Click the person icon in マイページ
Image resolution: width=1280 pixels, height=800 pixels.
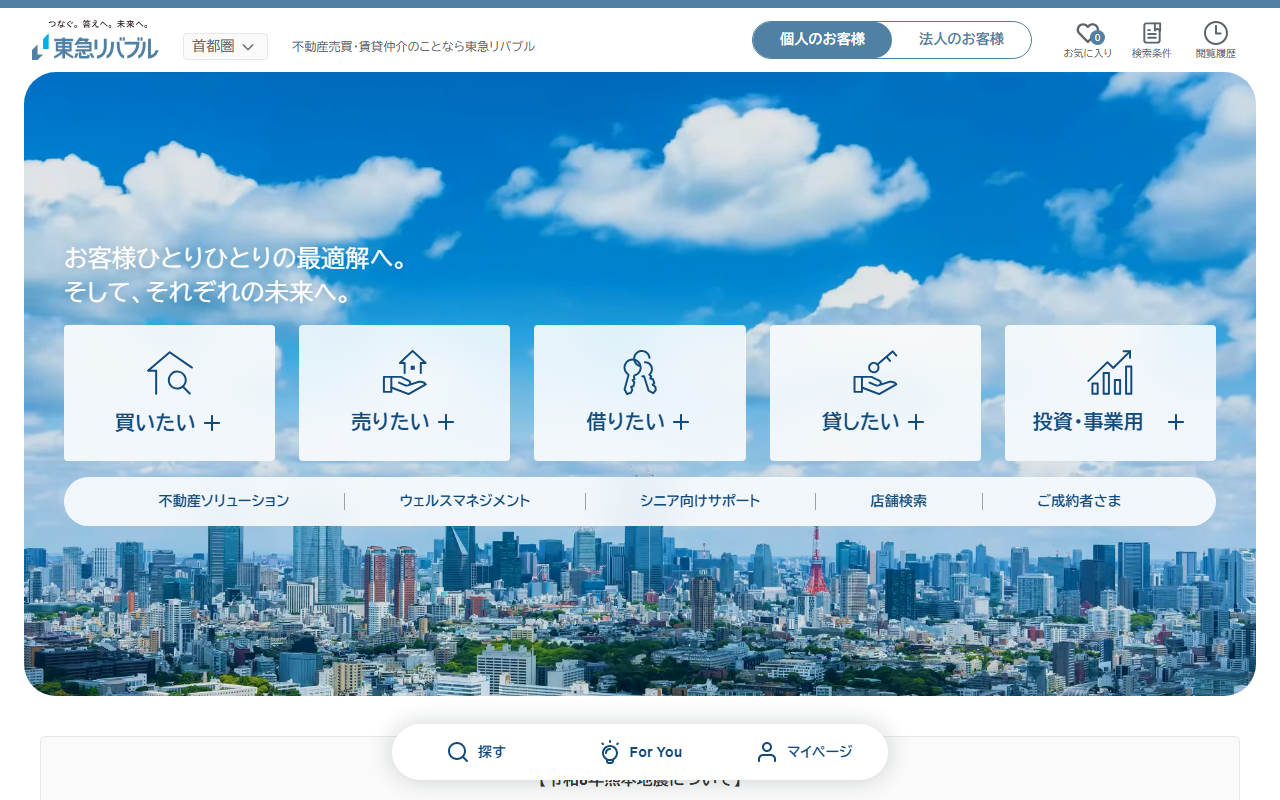tap(767, 752)
